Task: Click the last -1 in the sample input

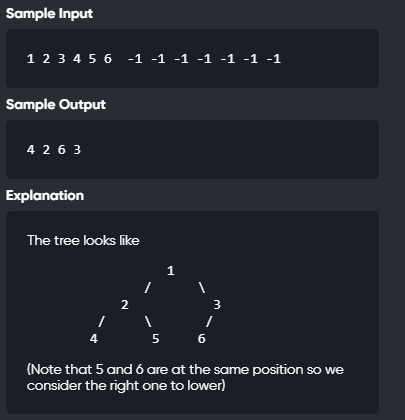Action: click(273, 59)
